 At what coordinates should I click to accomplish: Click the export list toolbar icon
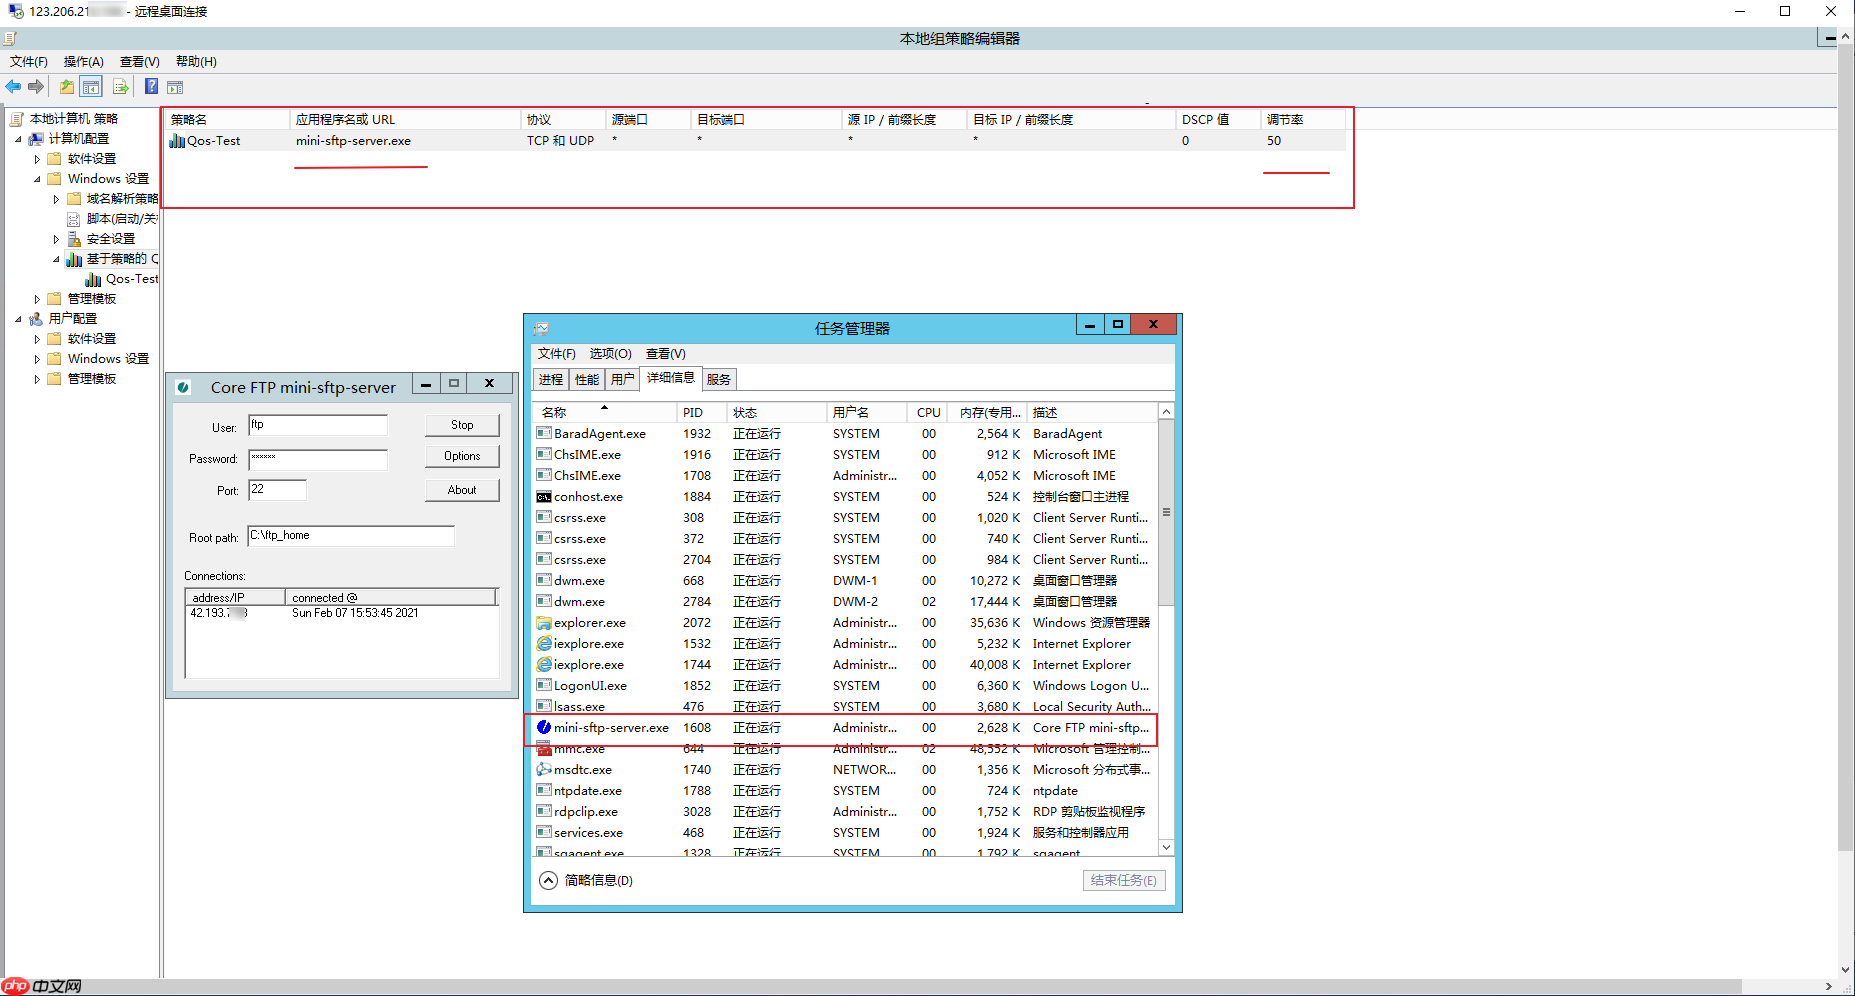click(121, 87)
